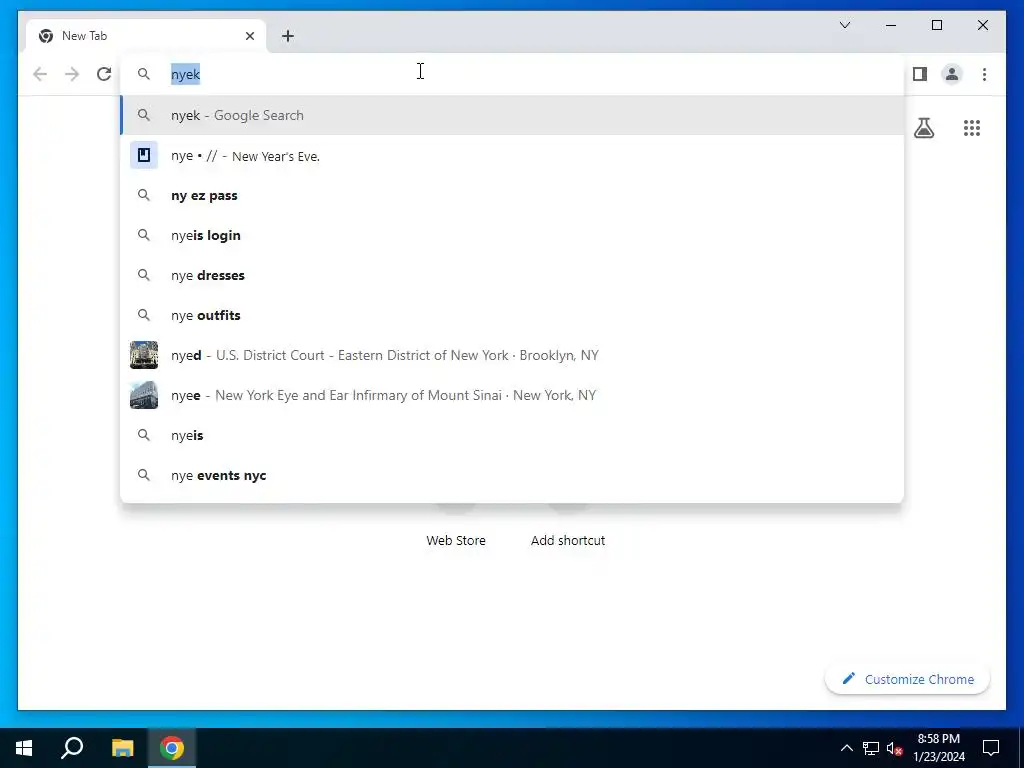
Task: Open Customize Chrome
Action: coord(907,679)
